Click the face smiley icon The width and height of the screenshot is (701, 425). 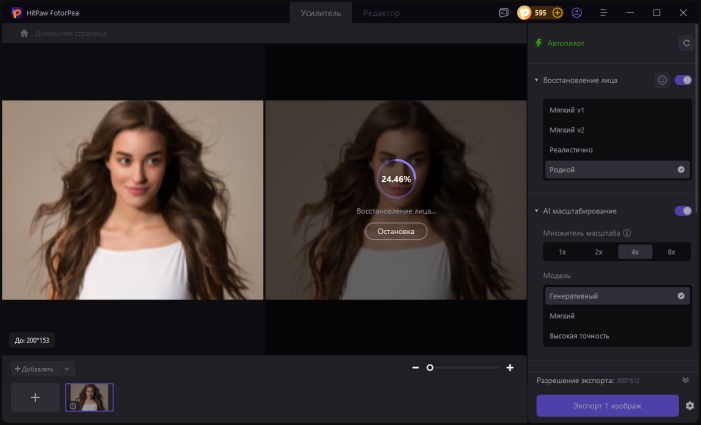pyautogui.click(x=662, y=80)
